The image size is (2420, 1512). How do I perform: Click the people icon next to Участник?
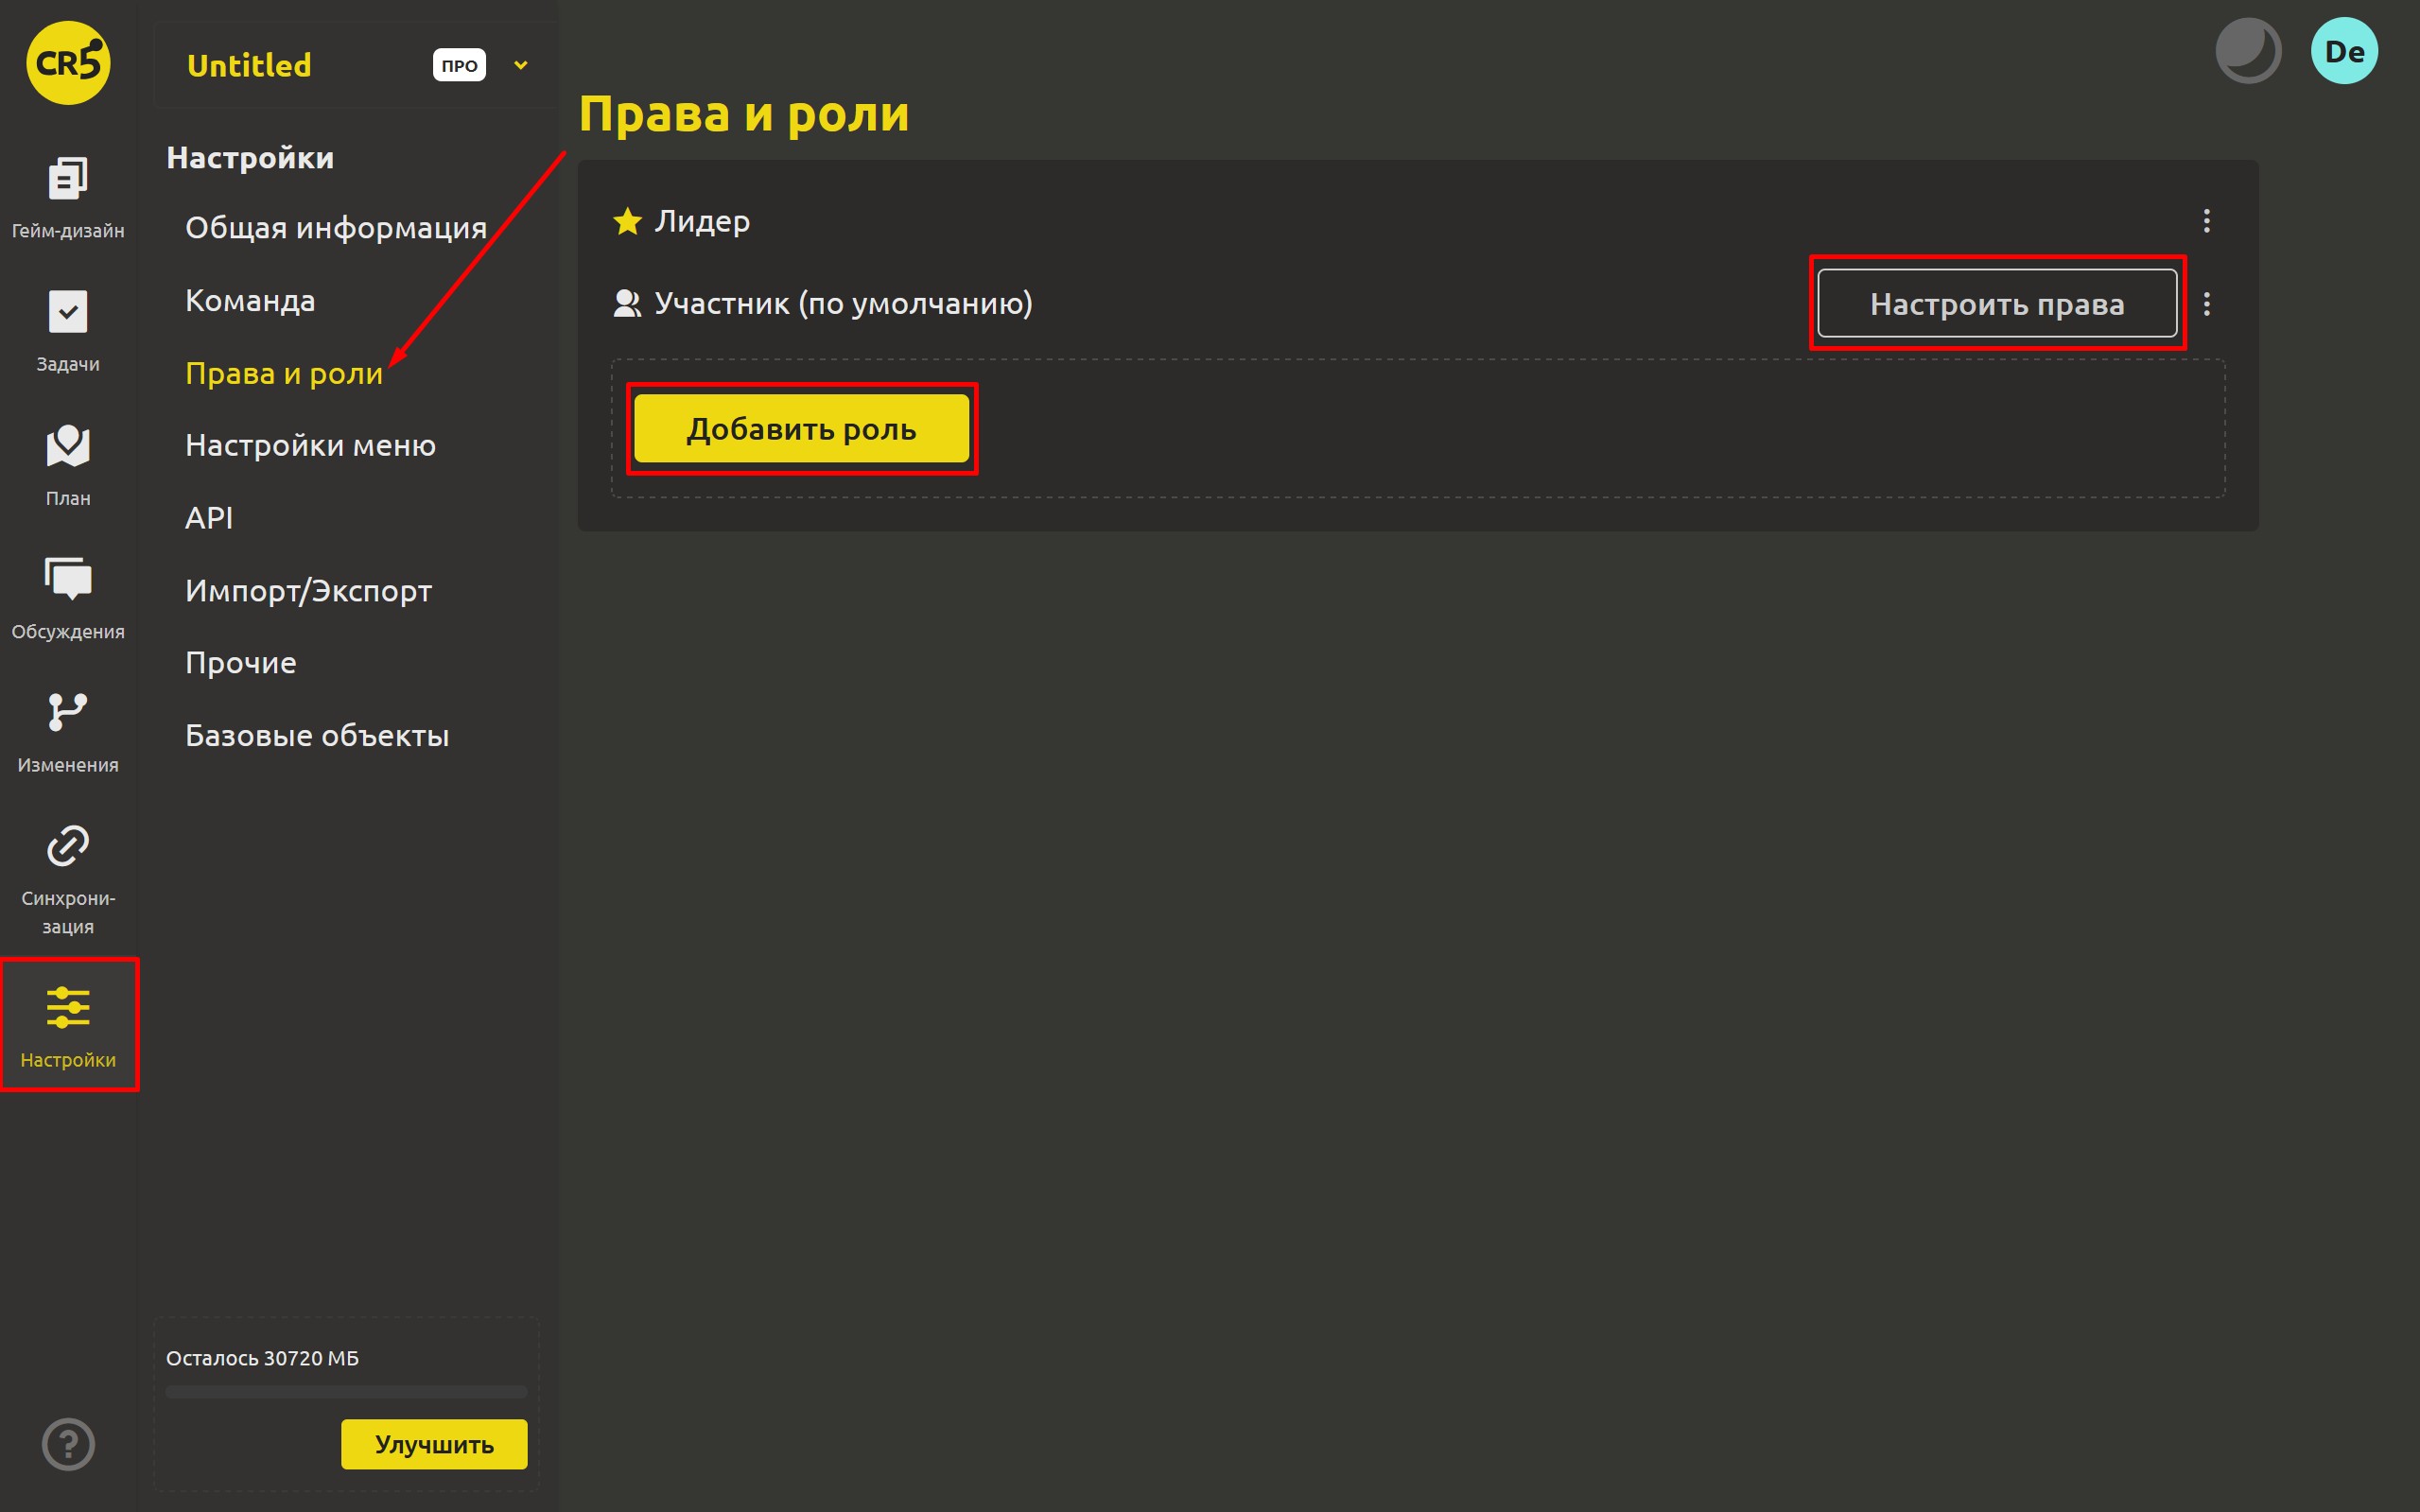[x=627, y=304]
